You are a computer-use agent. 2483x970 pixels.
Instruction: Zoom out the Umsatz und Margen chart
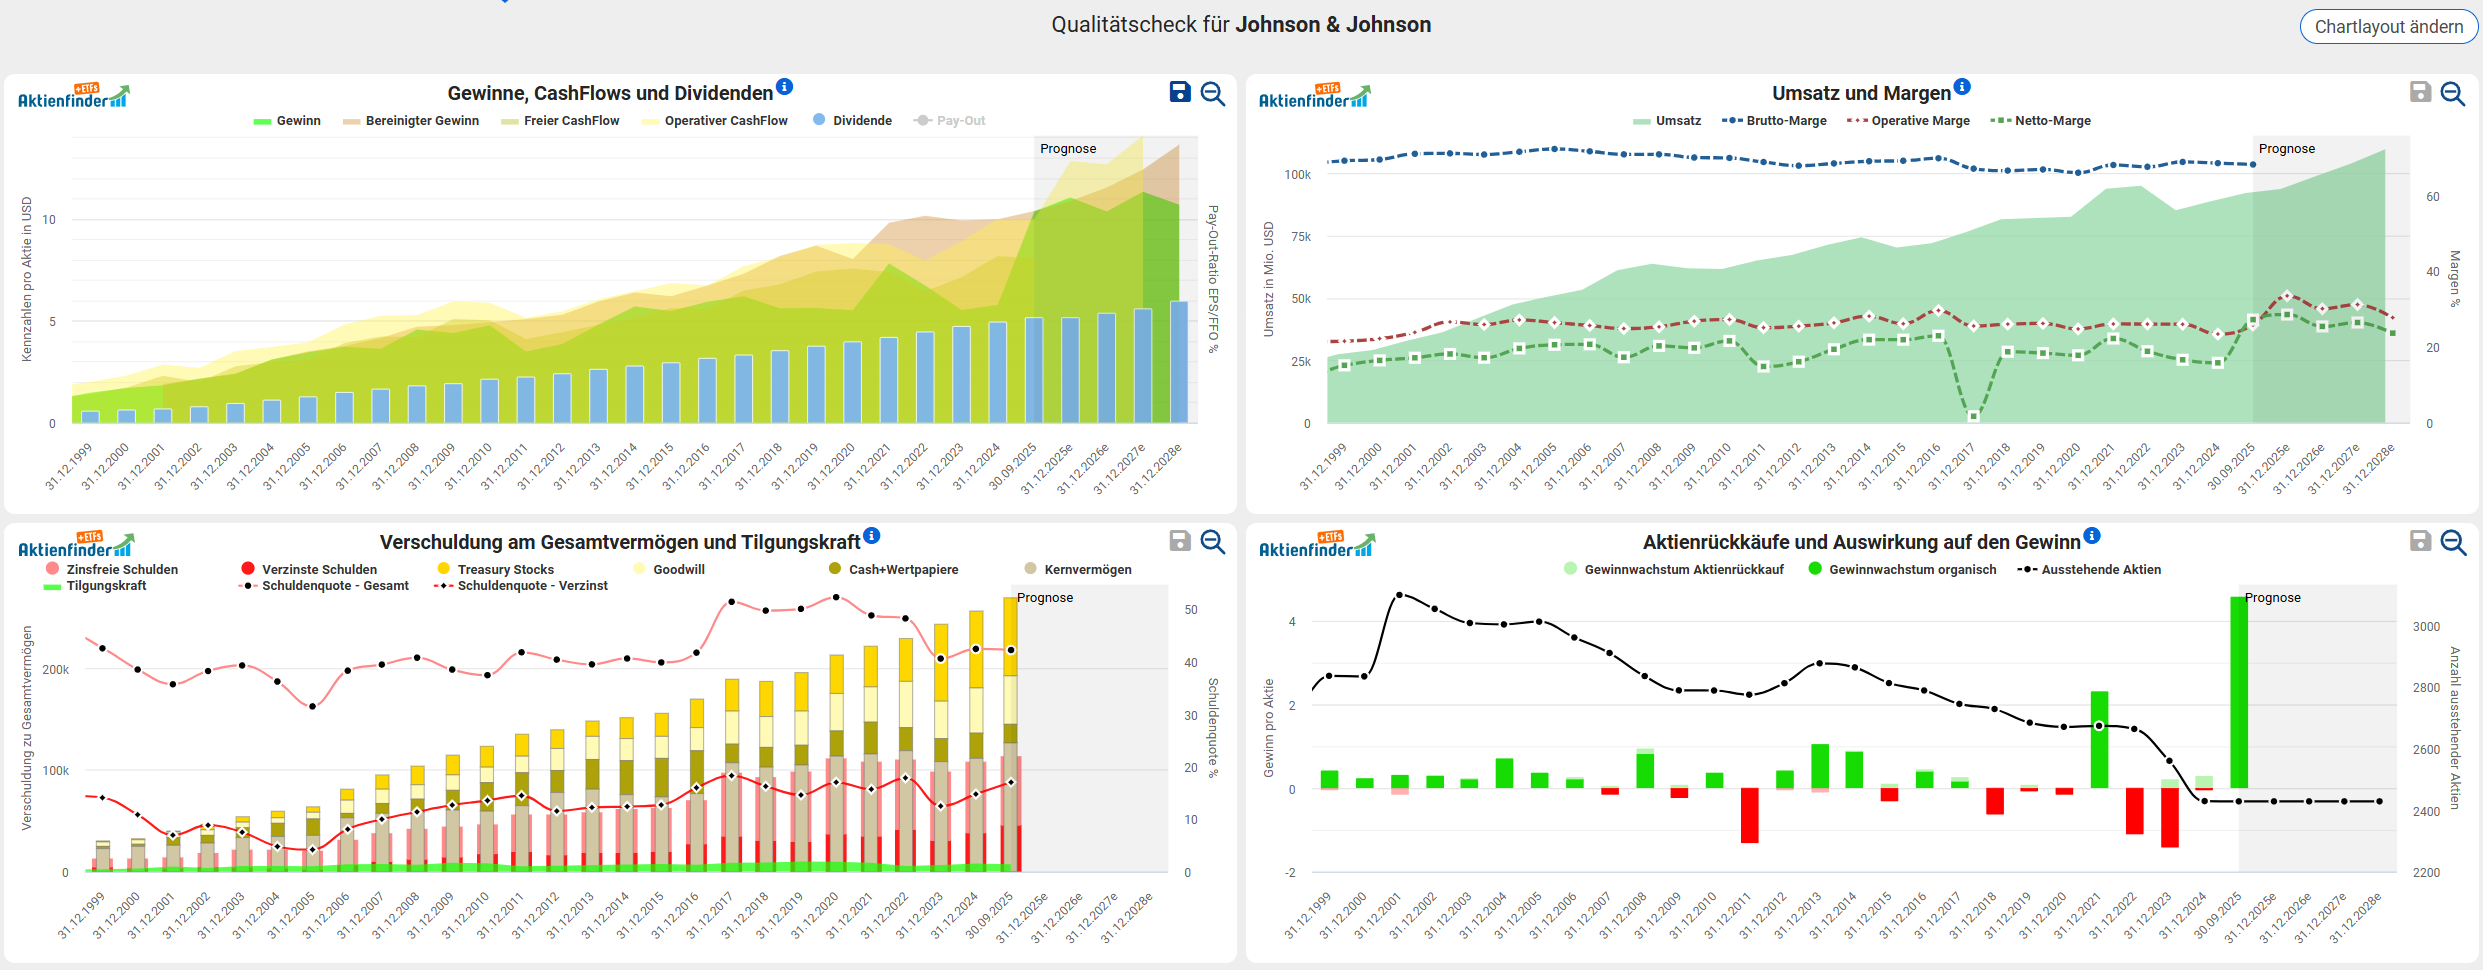2453,94
